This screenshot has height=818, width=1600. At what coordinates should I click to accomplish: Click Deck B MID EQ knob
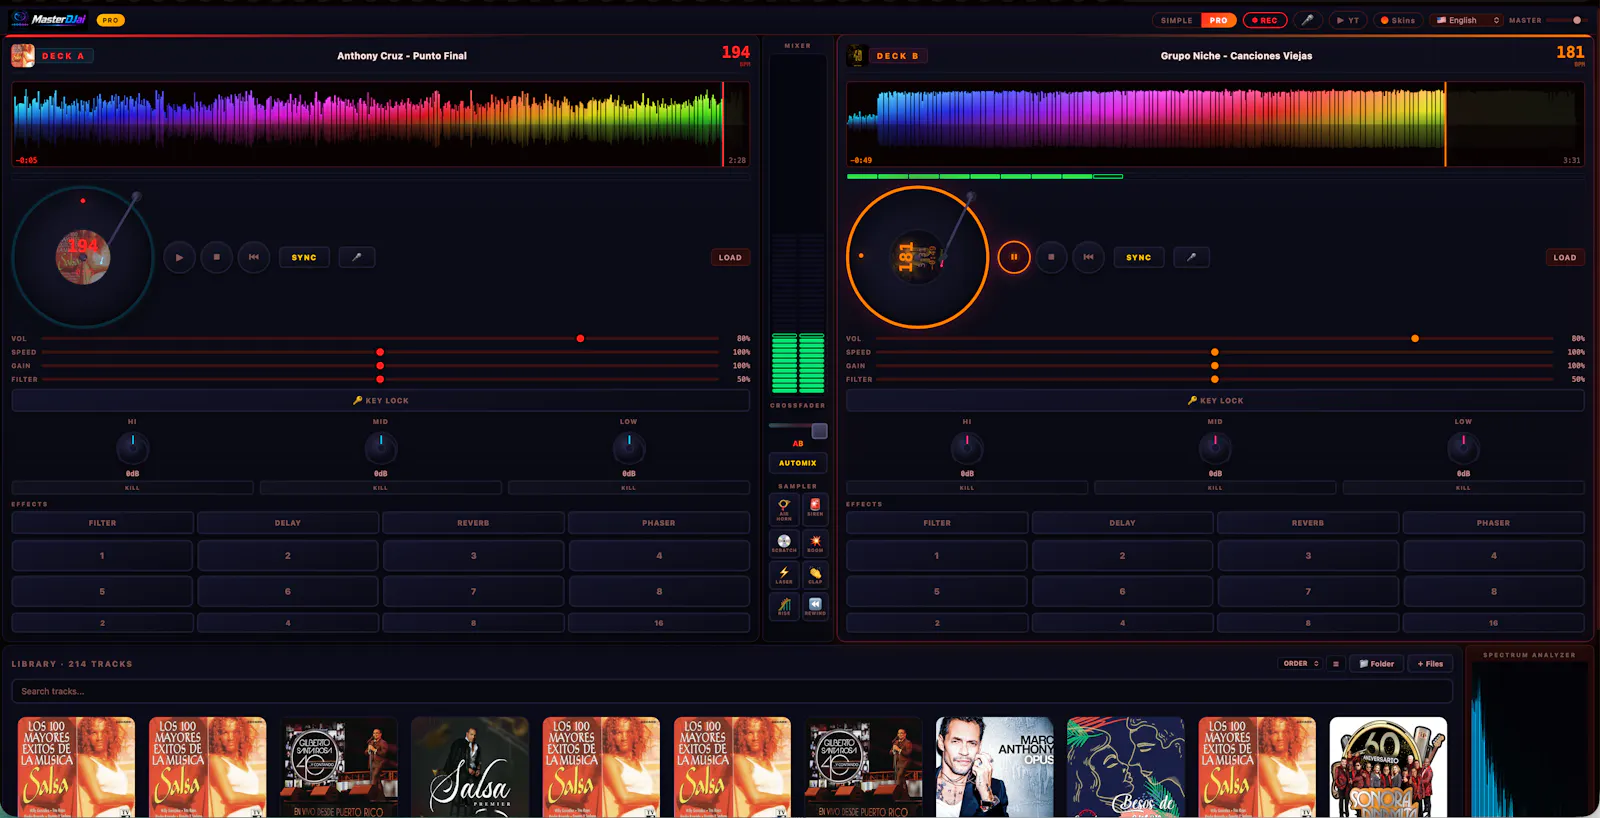click(1215, 447)
